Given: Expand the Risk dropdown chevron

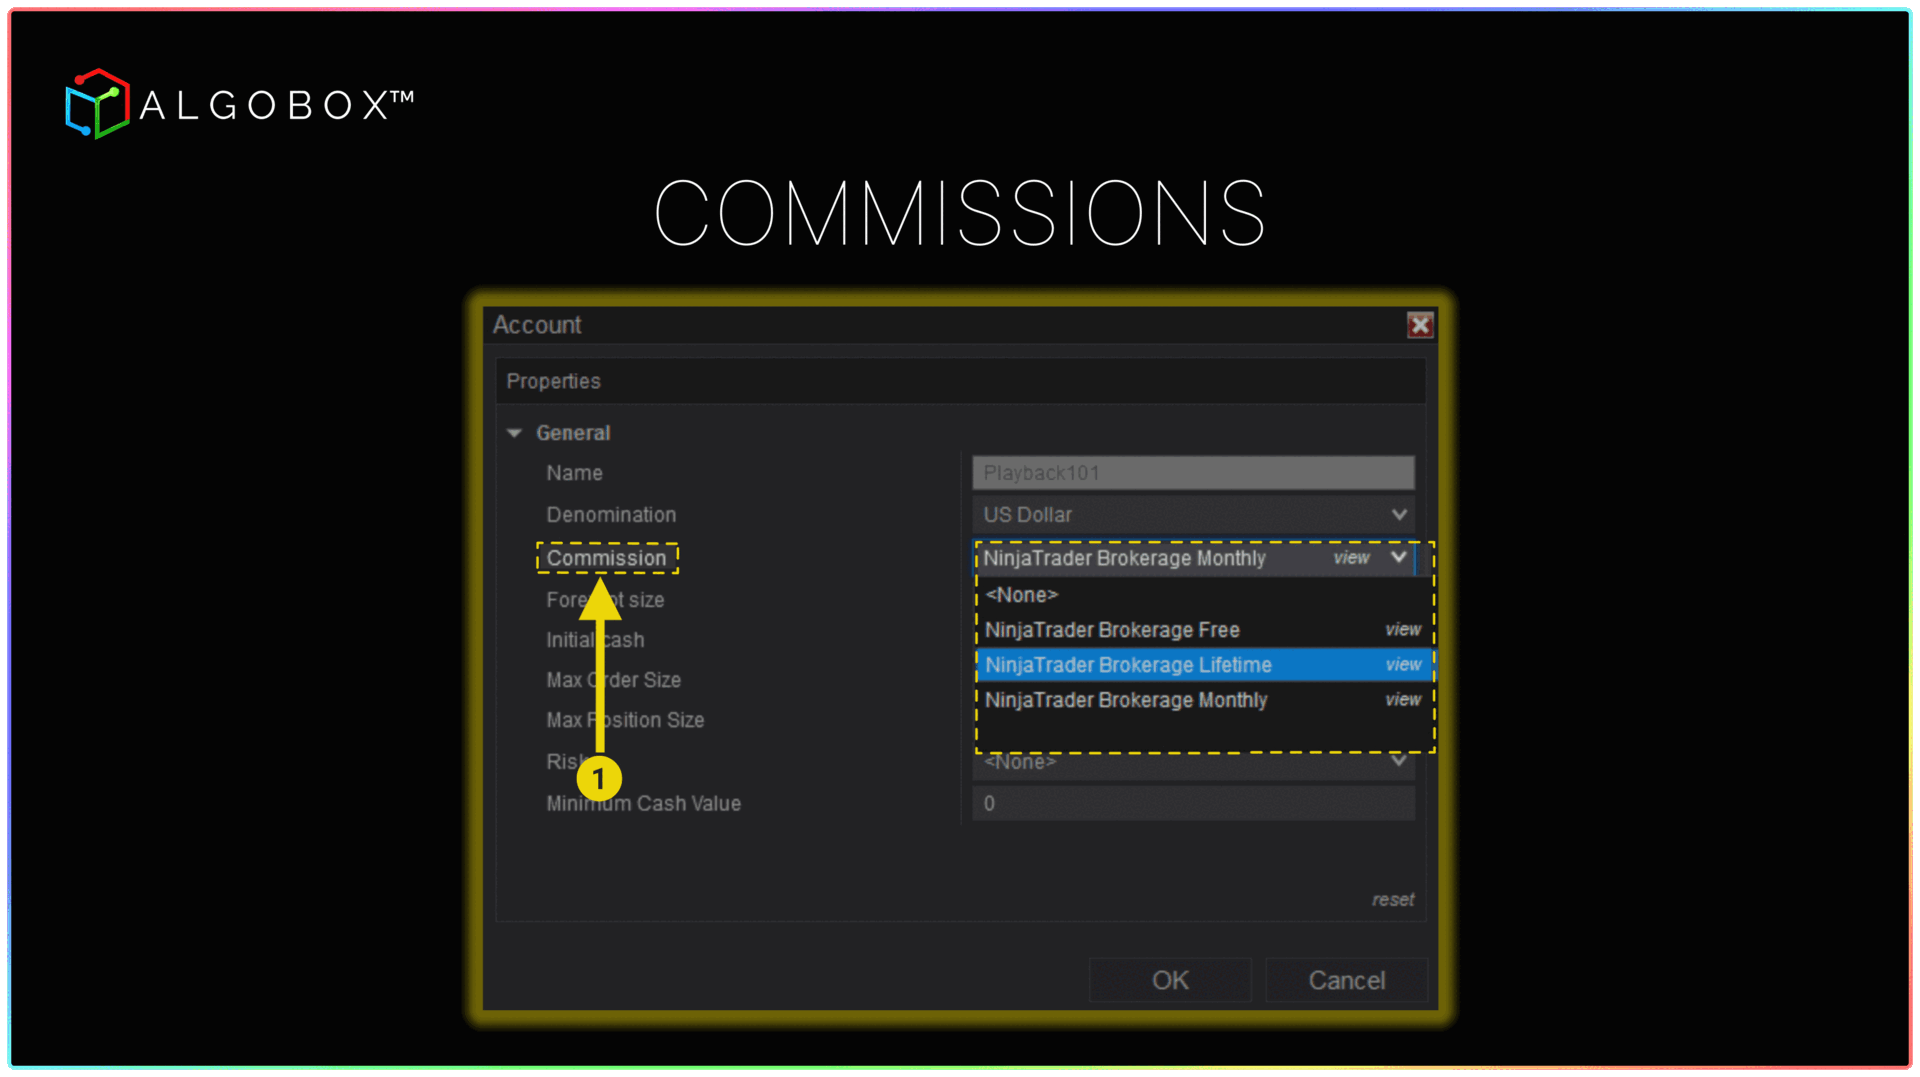Looking at the screenshot, I should pyautogui.click(x=1398, y=761).
